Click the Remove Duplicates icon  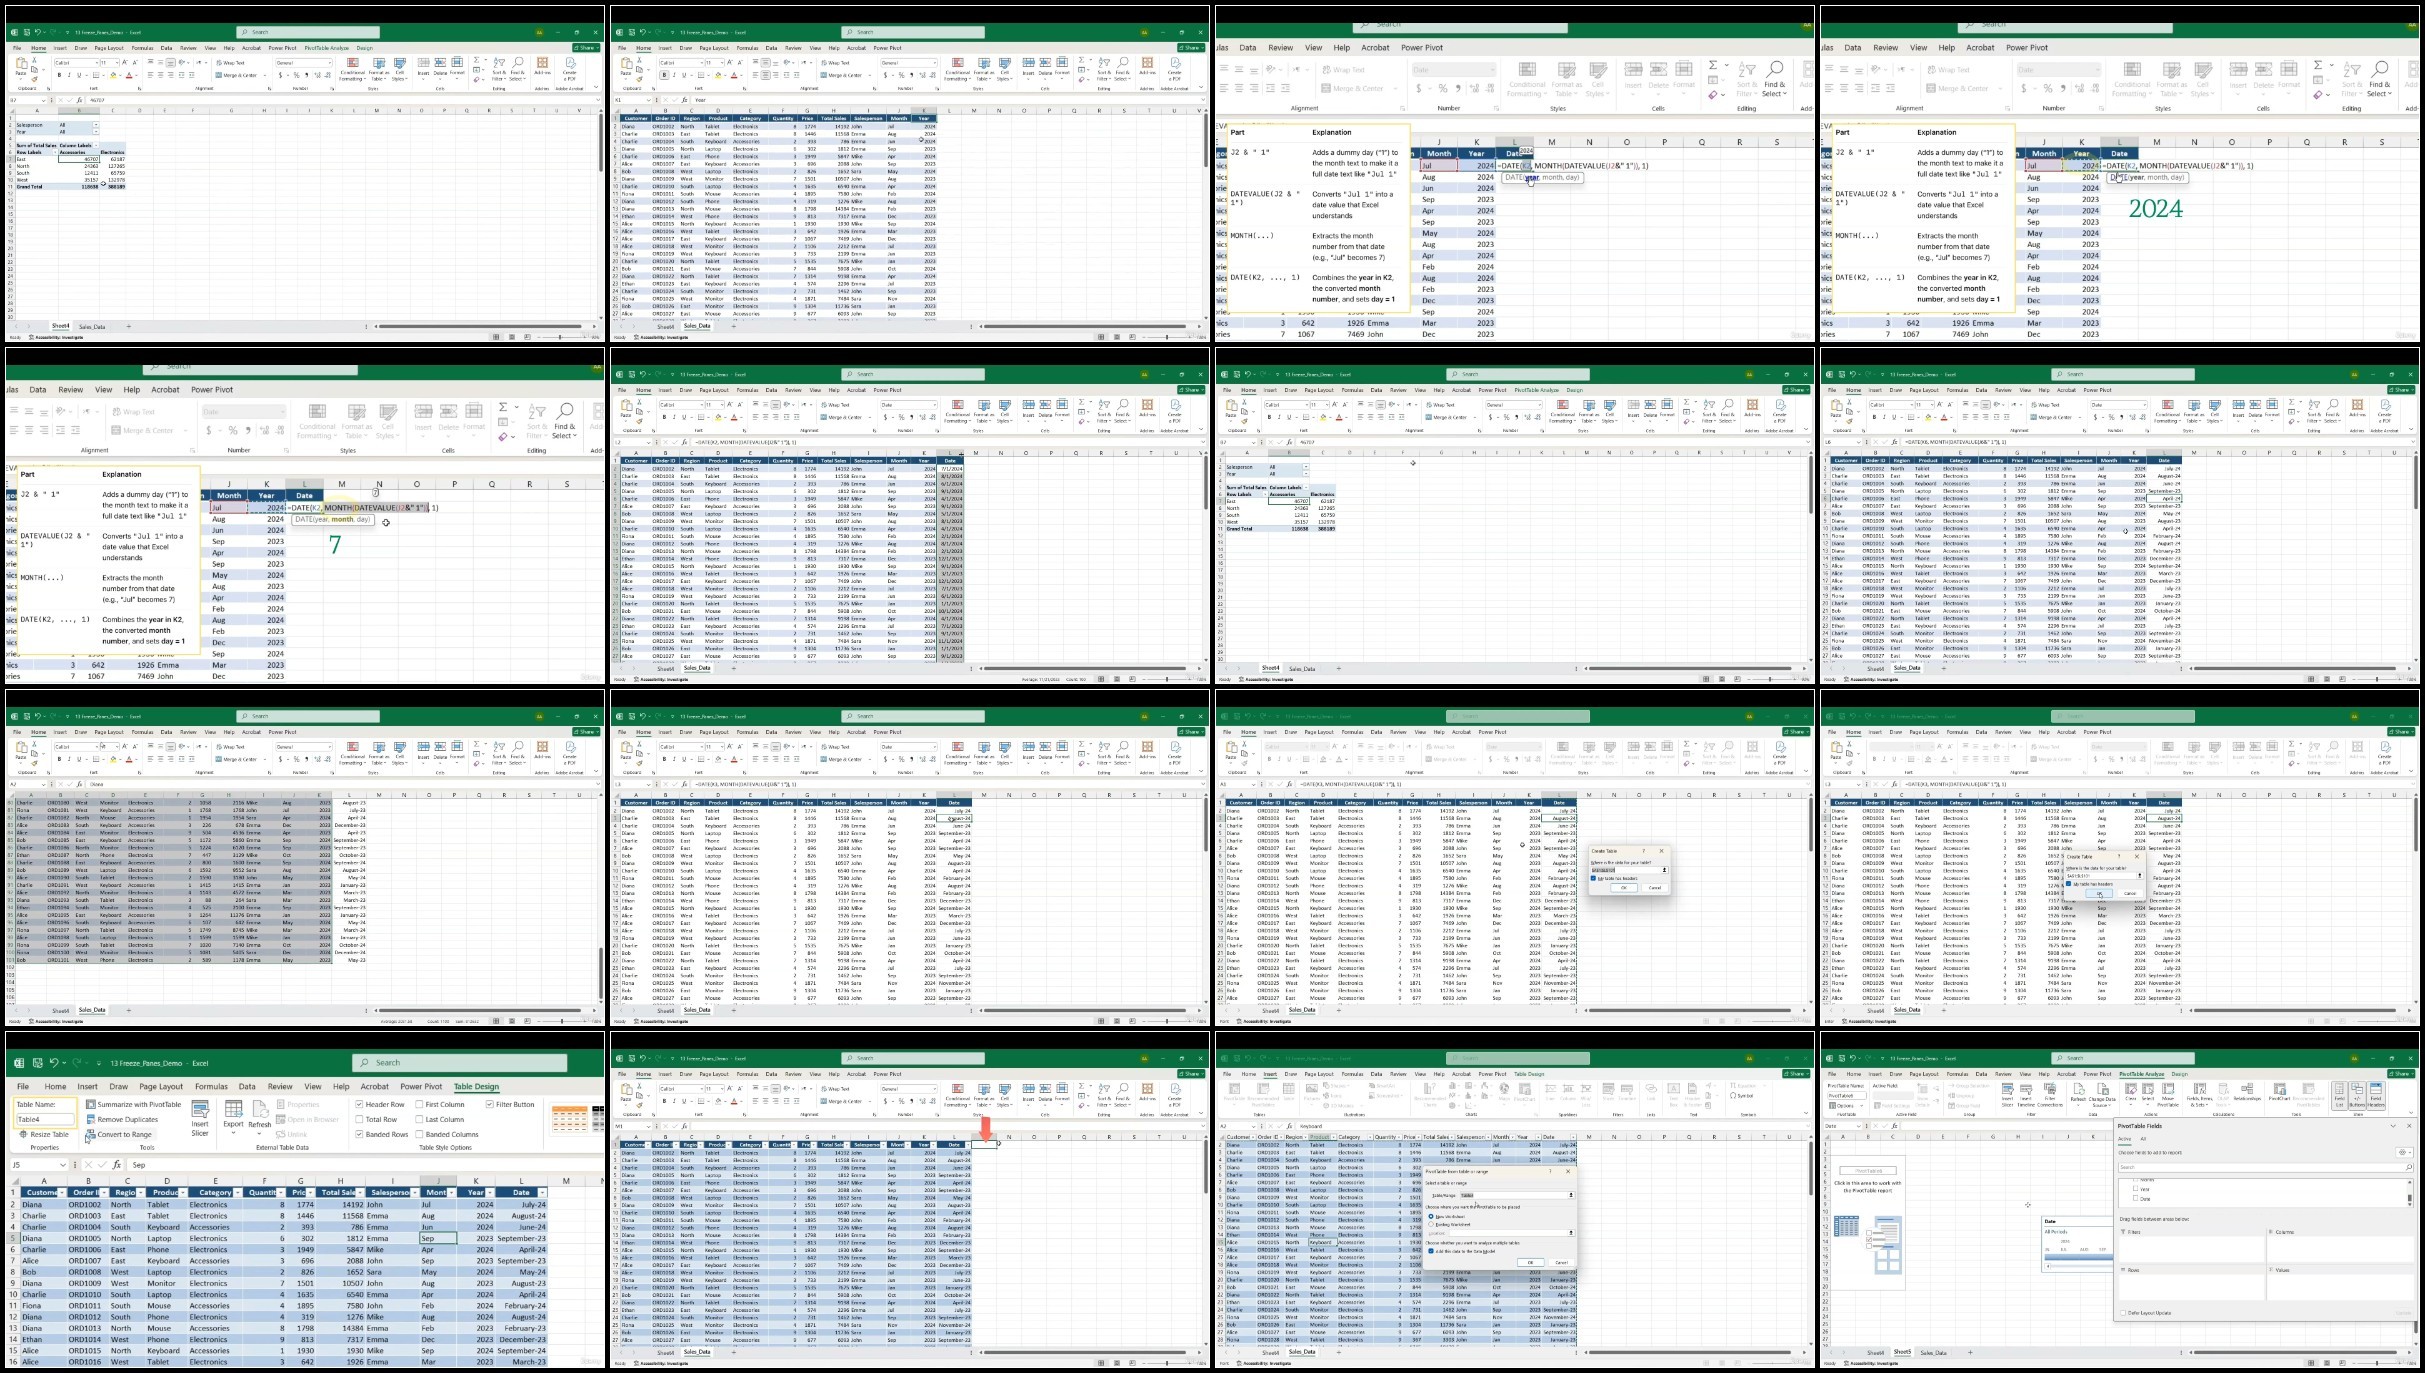pos(91,1120)
